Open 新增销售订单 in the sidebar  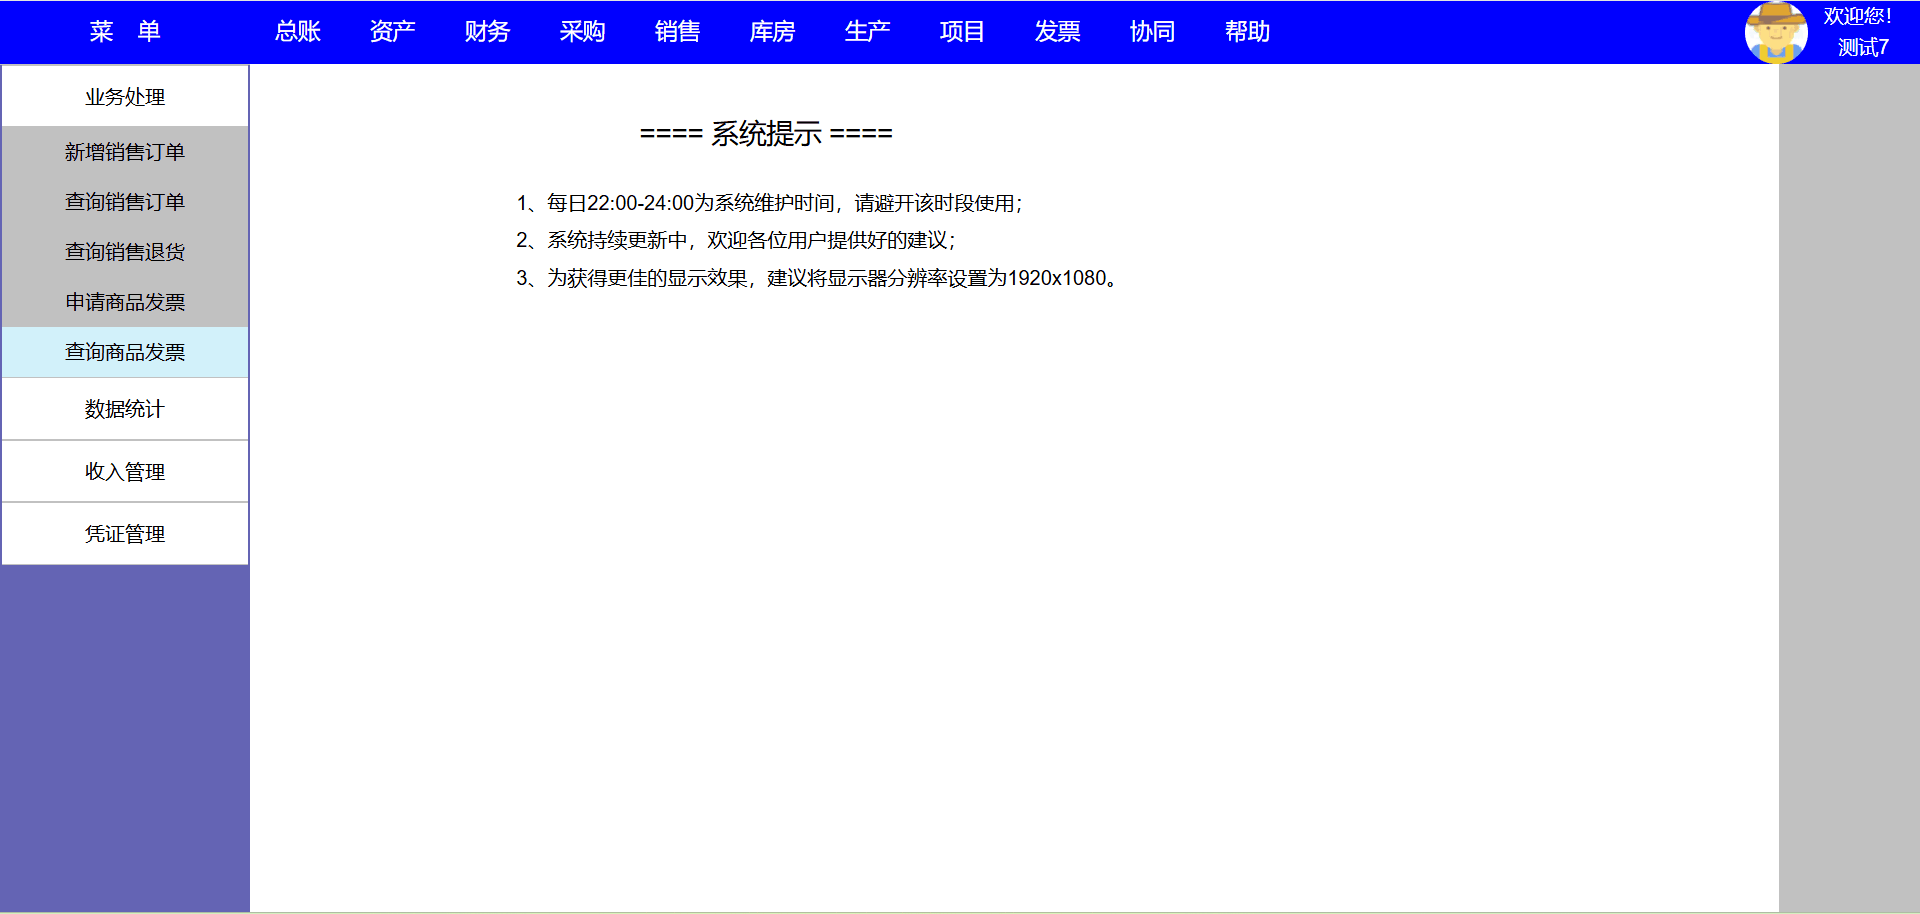(x=125, y=152)
